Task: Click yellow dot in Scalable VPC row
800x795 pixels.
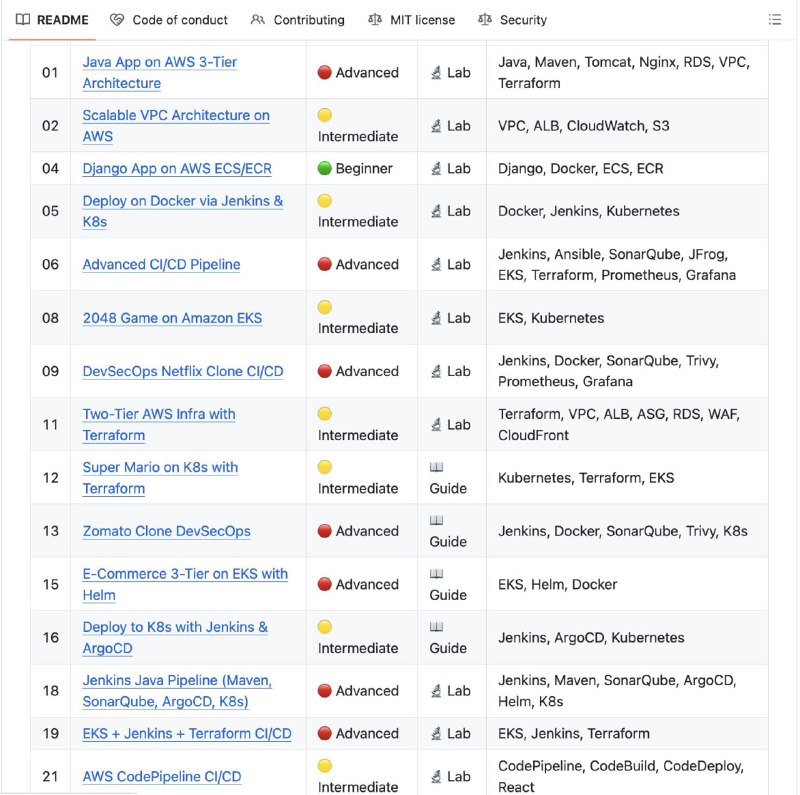Action: (x=324, y=115)
